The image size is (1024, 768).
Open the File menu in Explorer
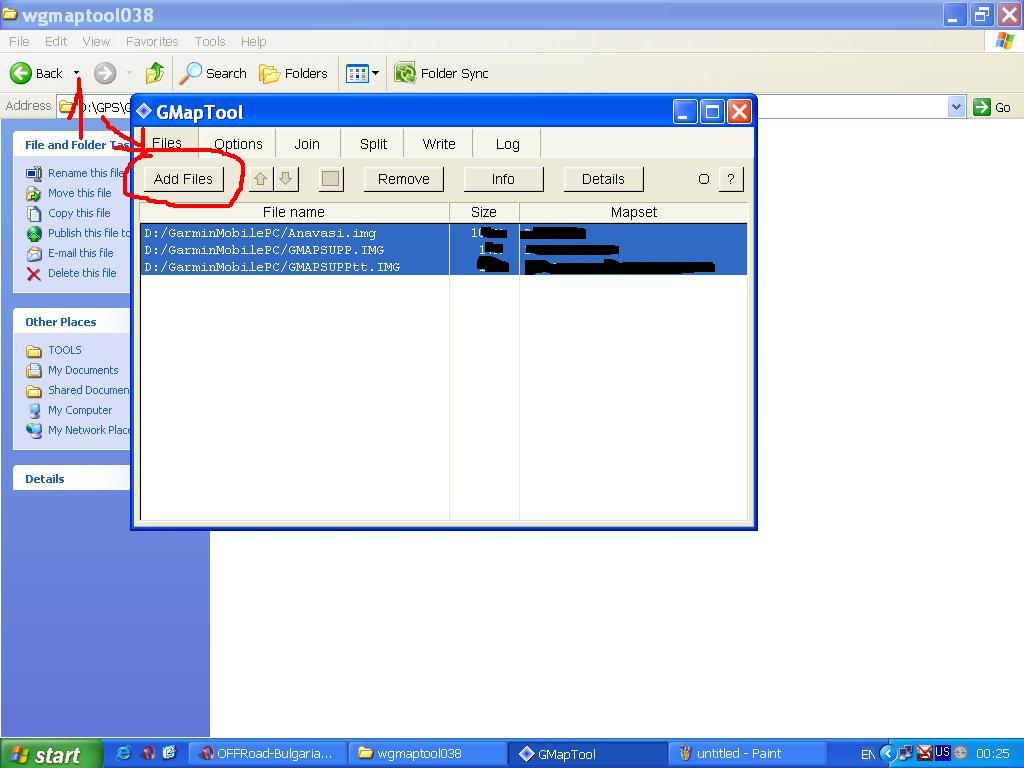point(19,41)
